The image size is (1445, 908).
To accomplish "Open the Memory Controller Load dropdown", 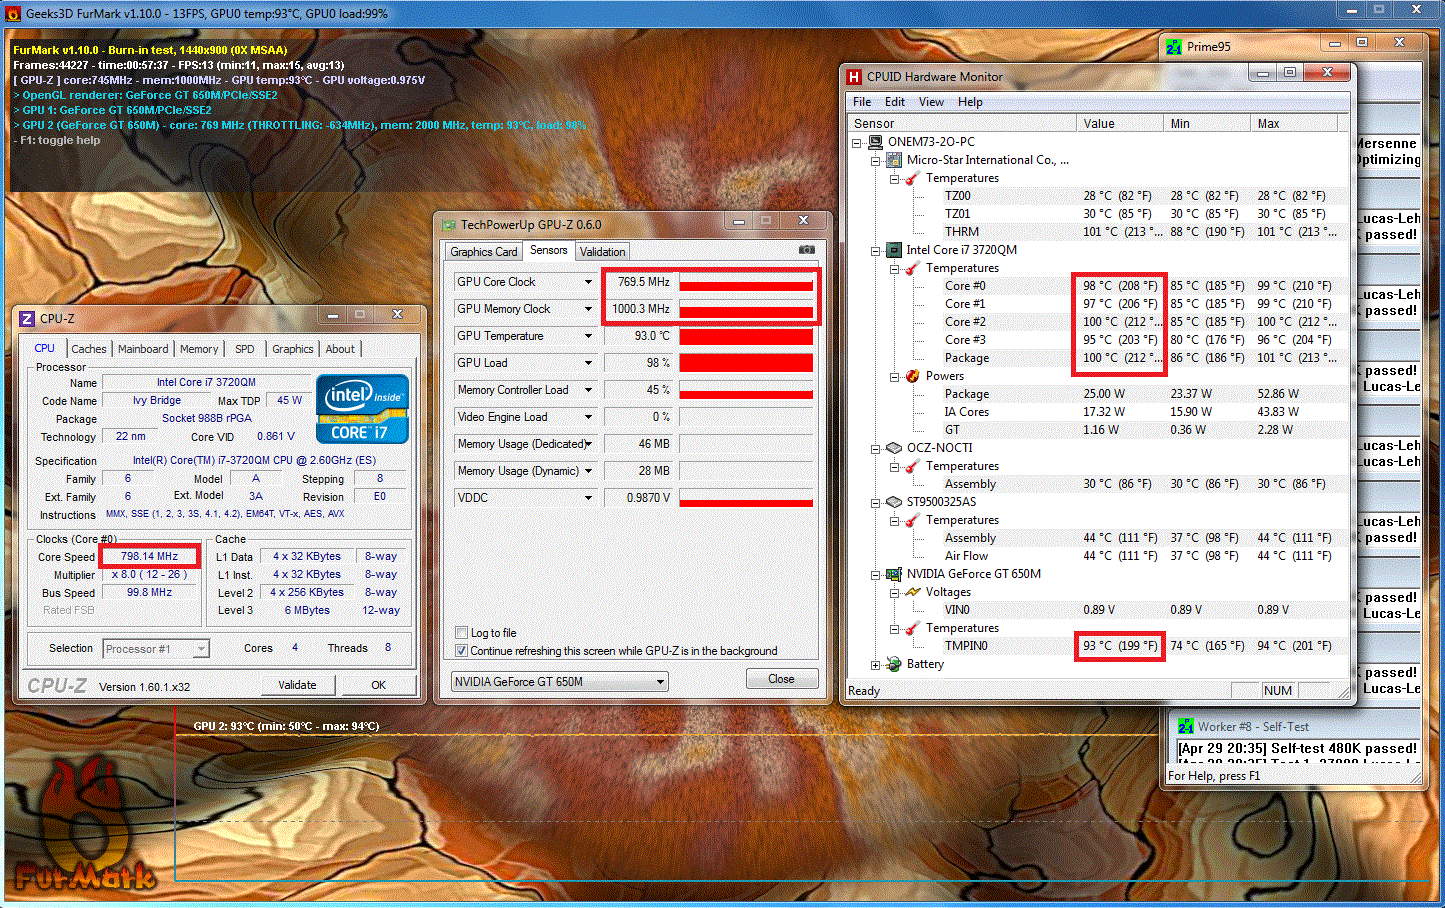I will click(x=588, y=390).
